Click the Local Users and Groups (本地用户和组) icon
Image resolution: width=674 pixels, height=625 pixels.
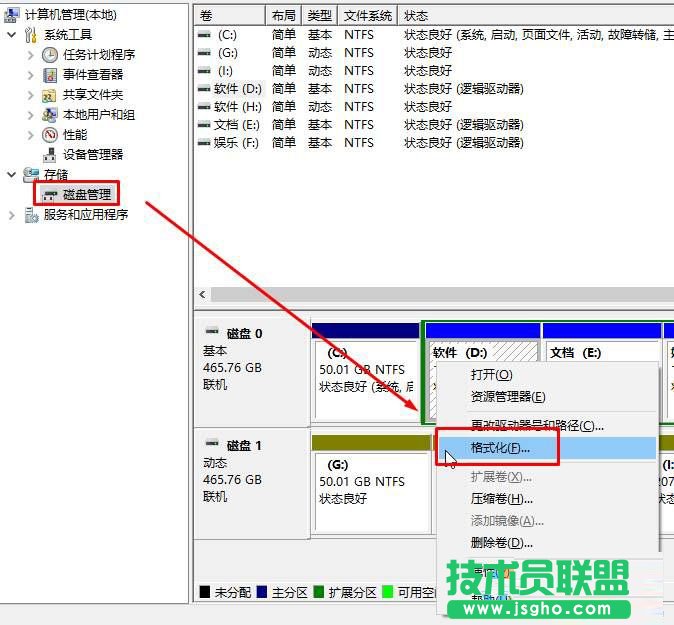49,115
